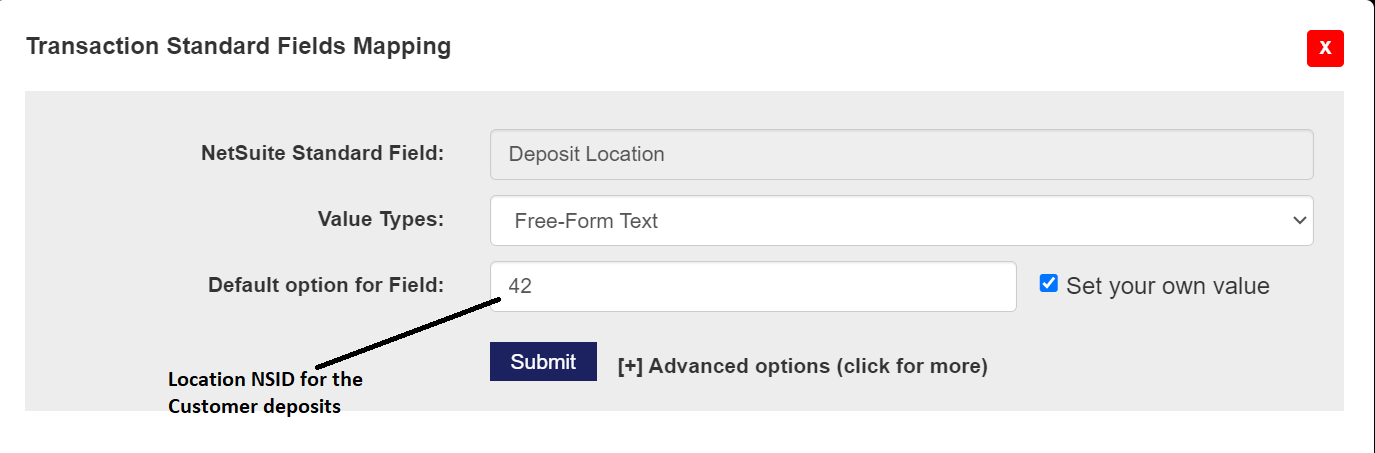Click the "Customer deposits" annotation line
1375x453 pixels.
click(x=254, y=406)
